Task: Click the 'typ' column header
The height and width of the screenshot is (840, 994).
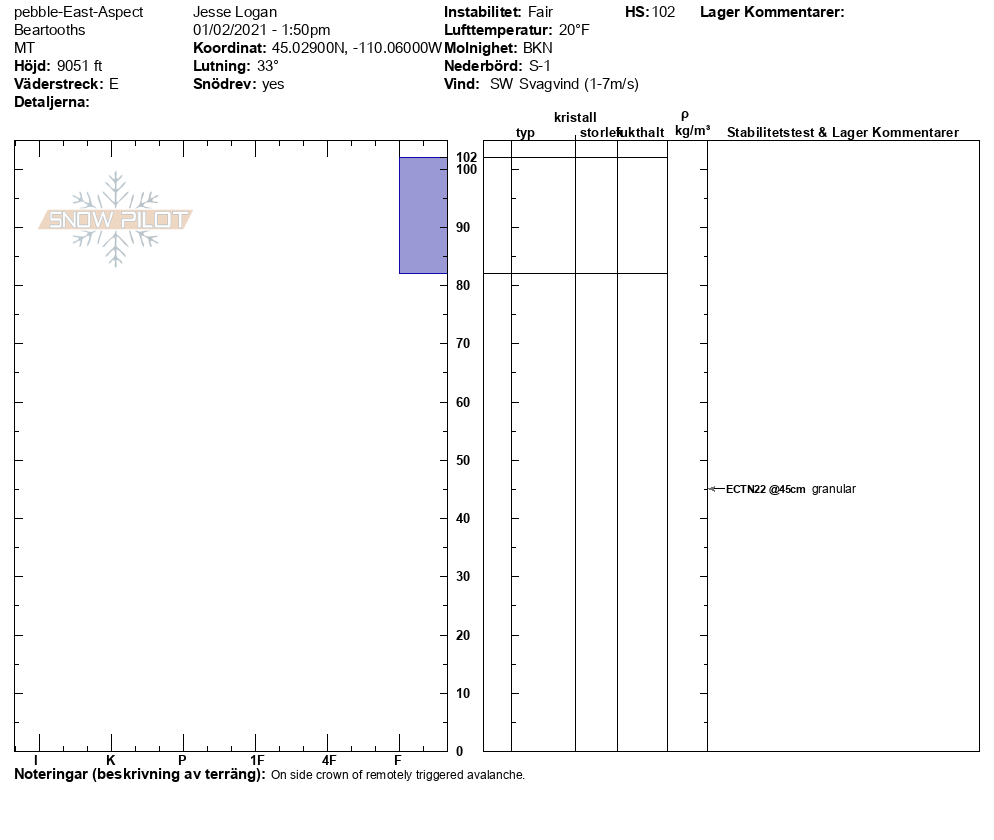Action: point(525,133)
